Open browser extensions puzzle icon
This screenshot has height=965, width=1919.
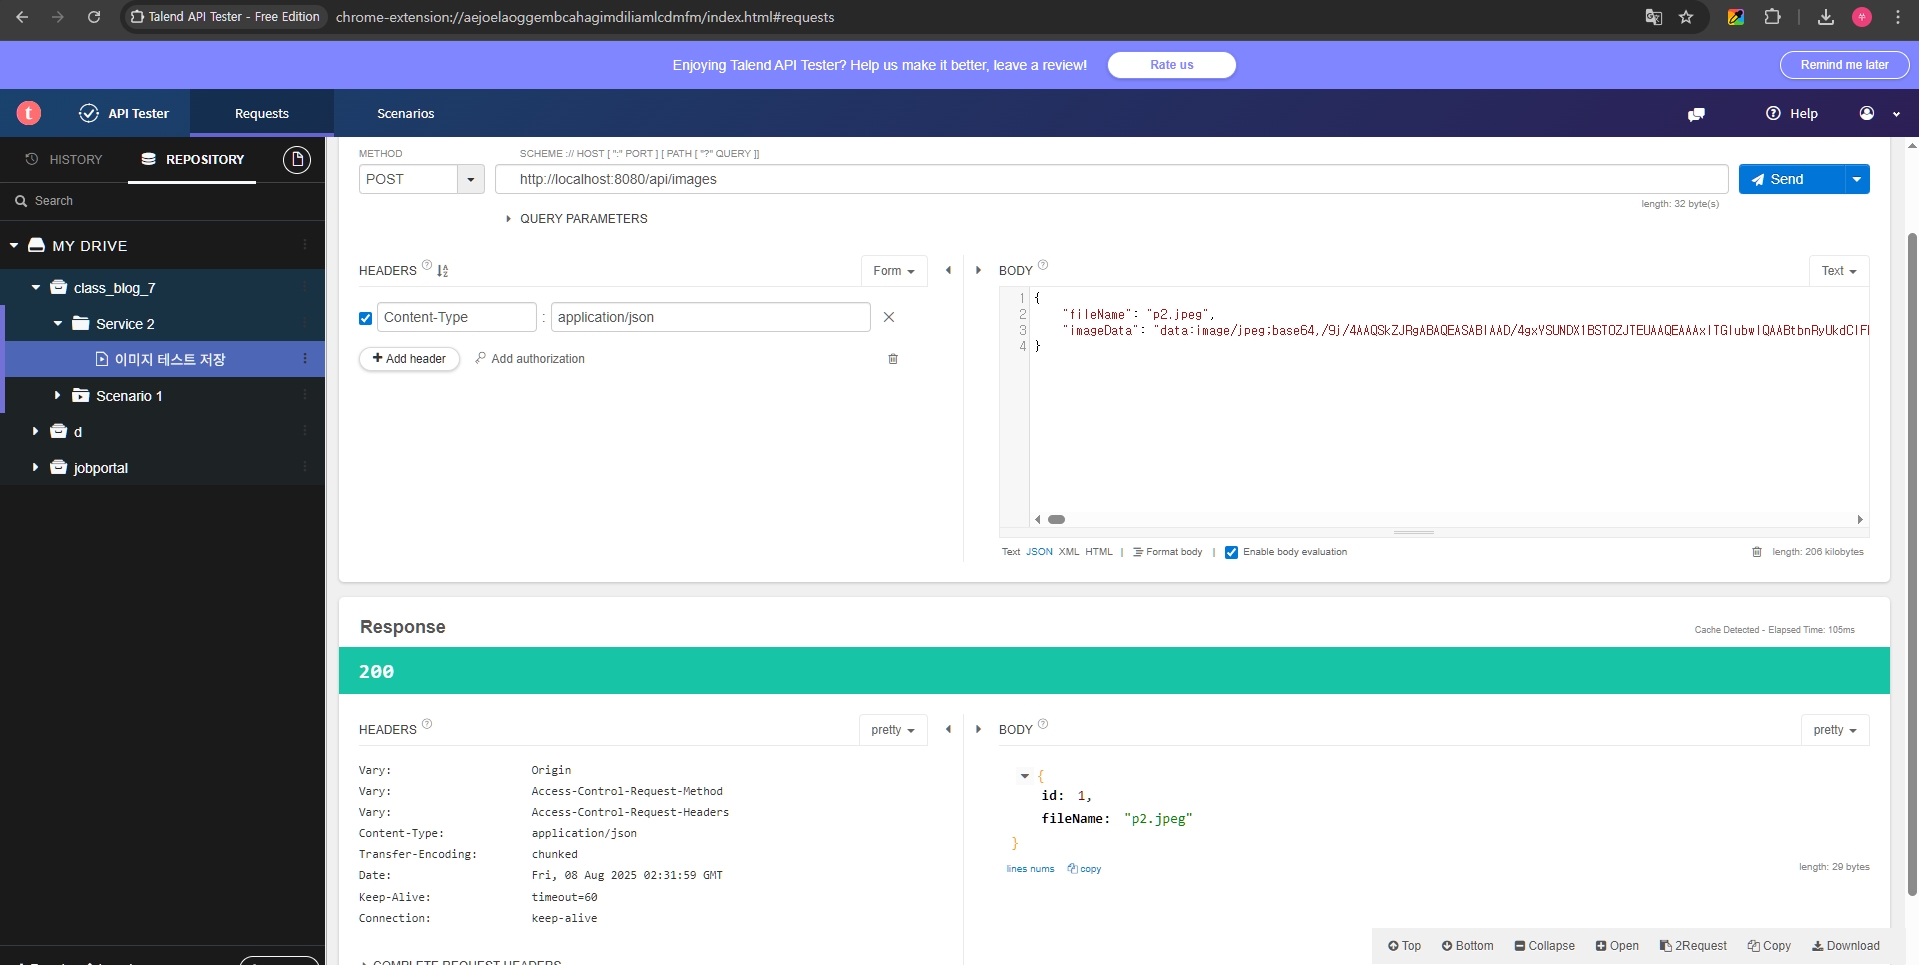(x=1772, y=17)
